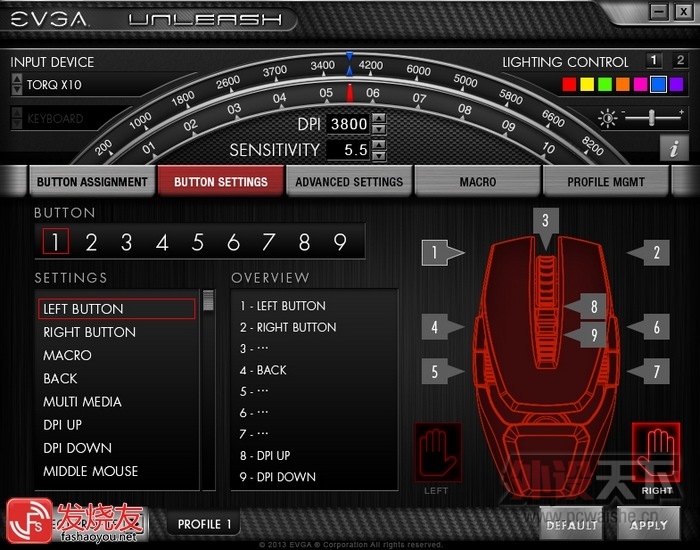Click the DPI value field
This screenshot has height=550, width=700.
pos(349,124)
